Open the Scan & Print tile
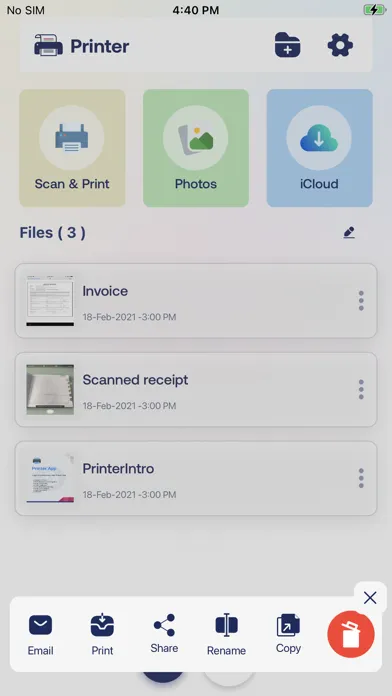Viewport: 392px width, 696px height. pyautogui.click(x=72, y=148)
